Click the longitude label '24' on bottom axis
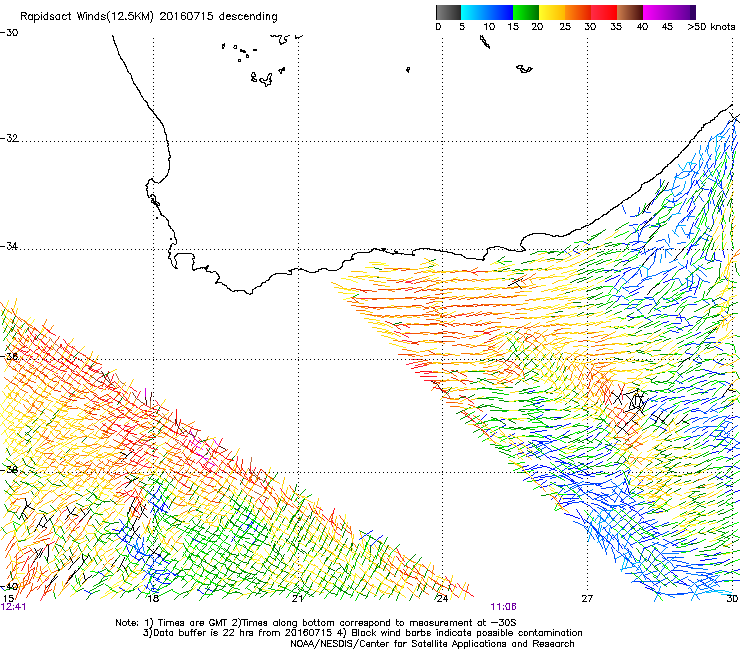The height and width of the screenshot is (650, 740). [x=442, y=599]
